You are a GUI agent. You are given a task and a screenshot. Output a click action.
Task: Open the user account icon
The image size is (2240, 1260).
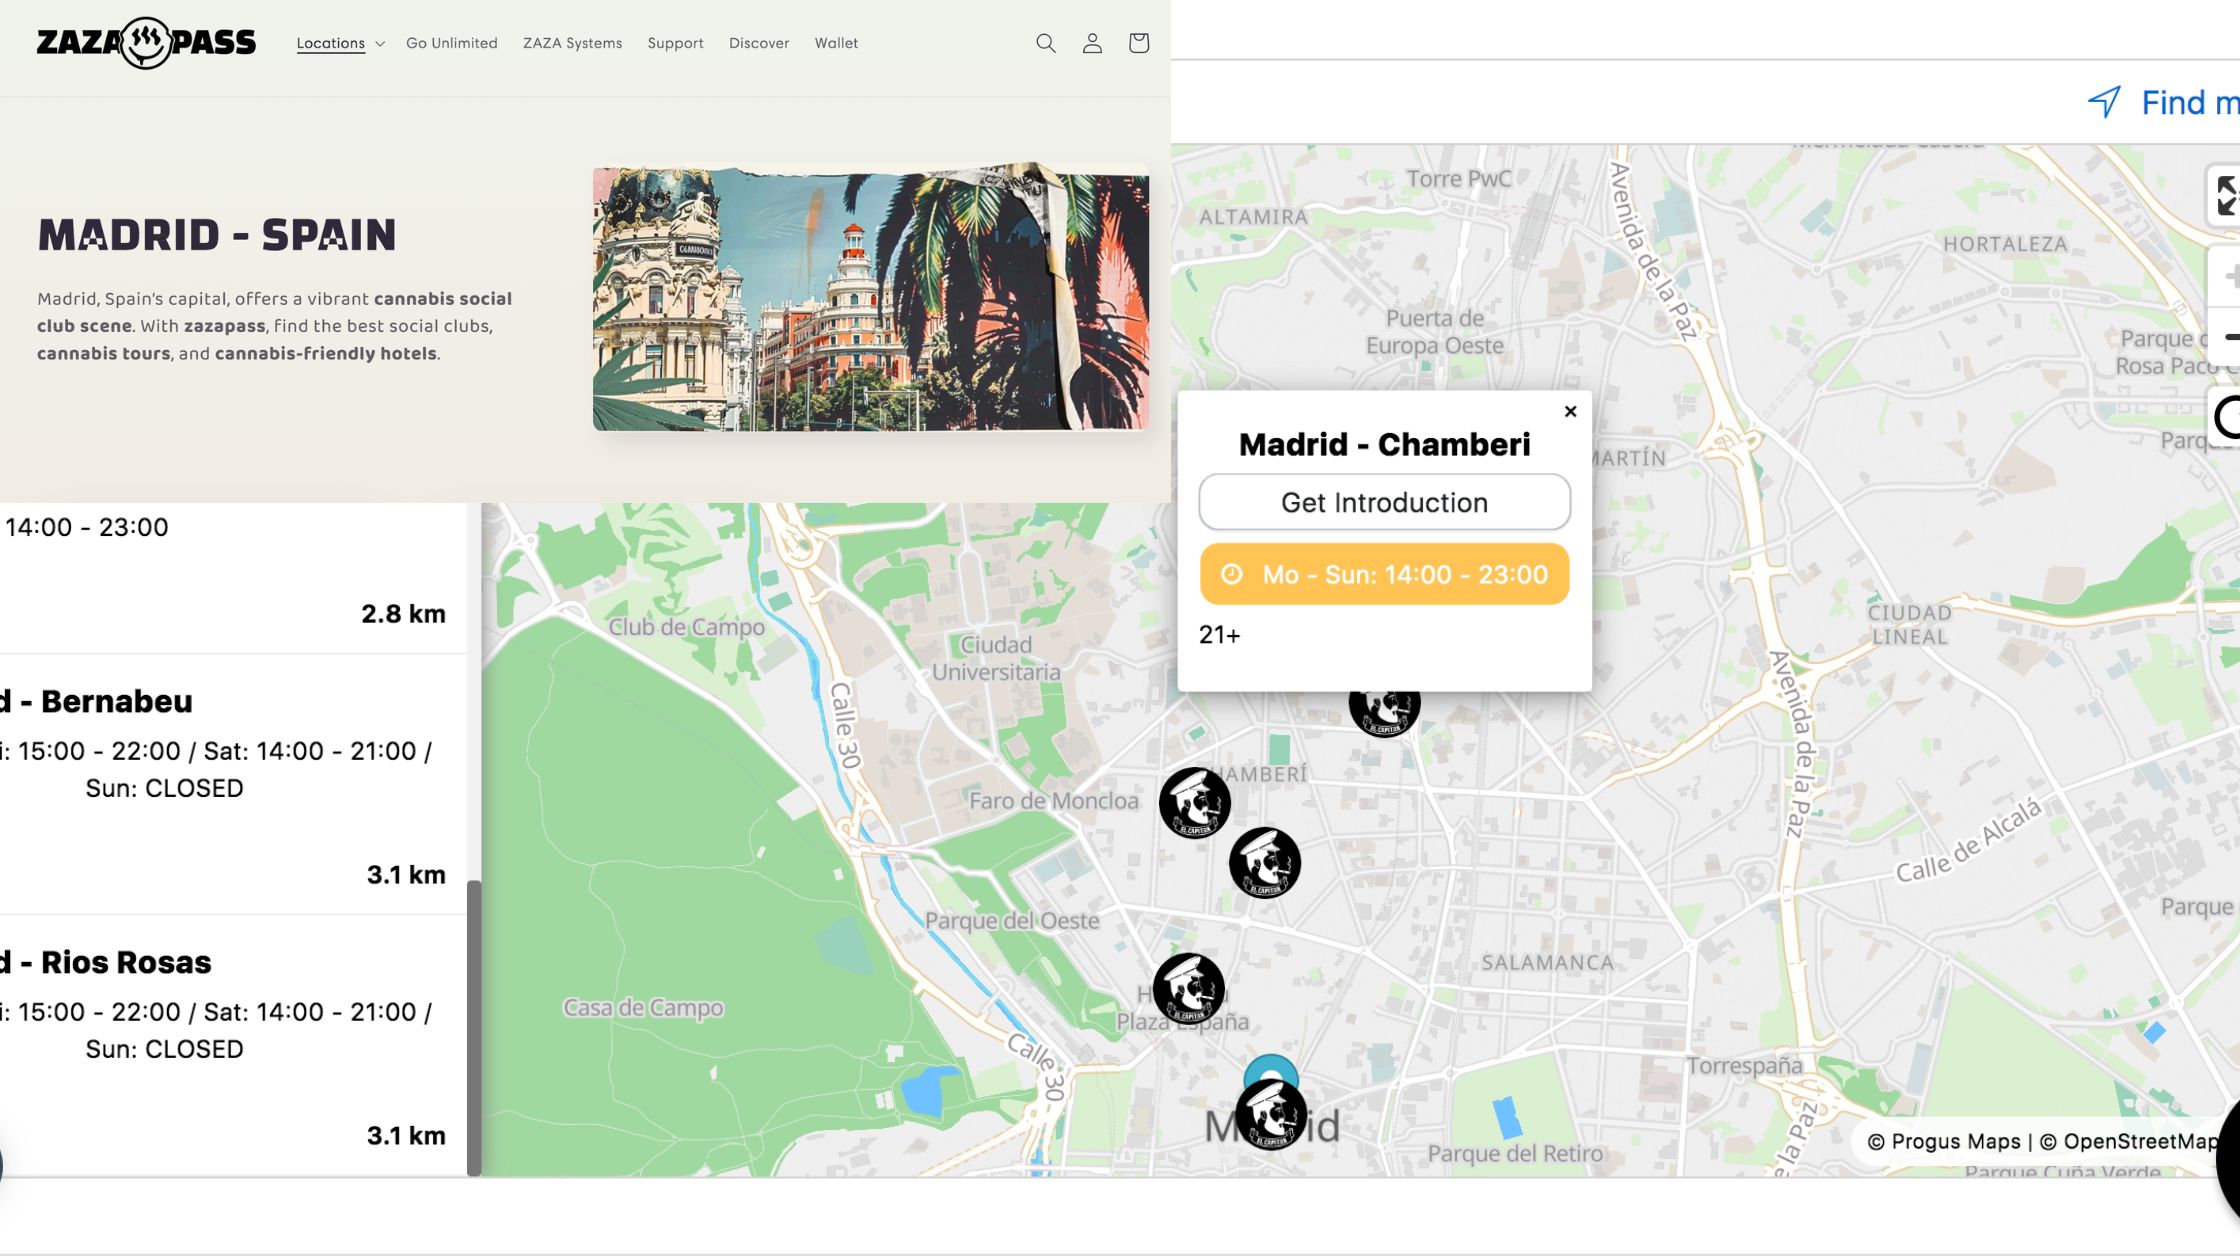tap(1092, 43)
